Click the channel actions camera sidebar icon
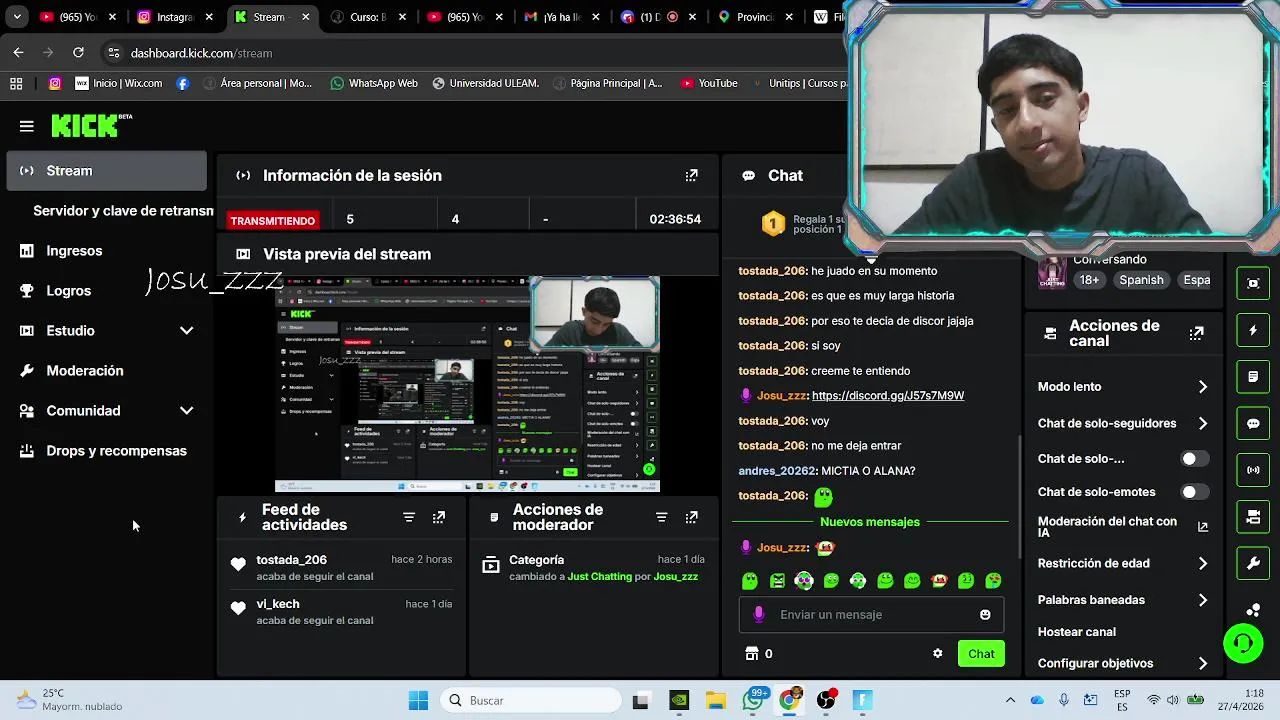This screenshot has height=720, width=1280. [x=1253, y=517]
